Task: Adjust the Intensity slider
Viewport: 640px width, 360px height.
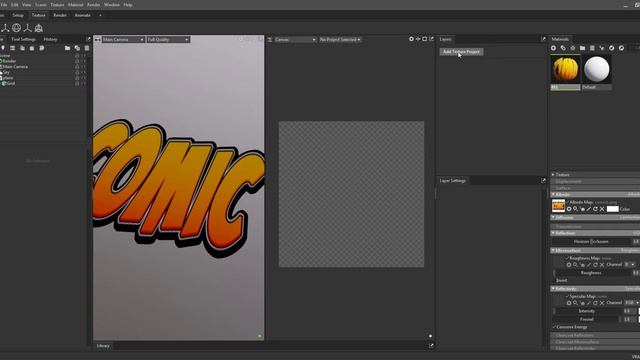Action: click(x=587, y=311)
